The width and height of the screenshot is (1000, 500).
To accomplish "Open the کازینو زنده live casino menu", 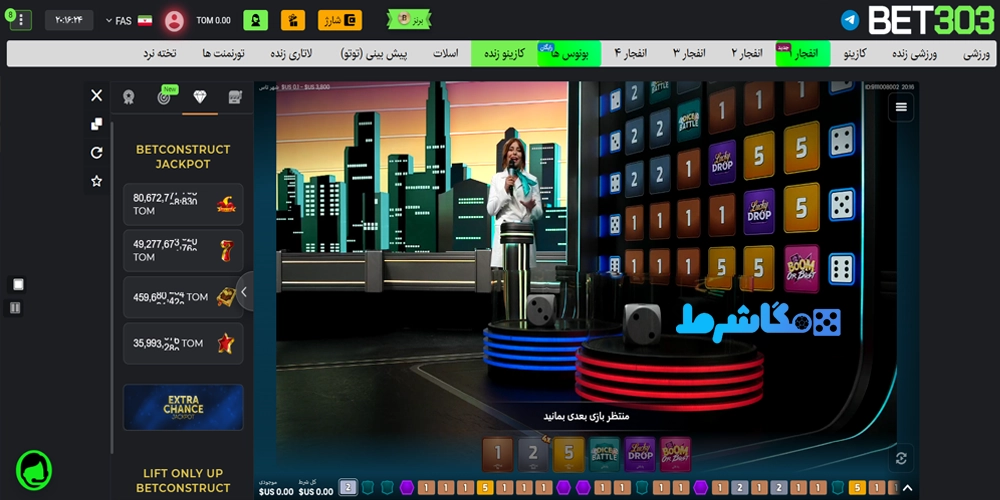I will [x=504, y=54].
